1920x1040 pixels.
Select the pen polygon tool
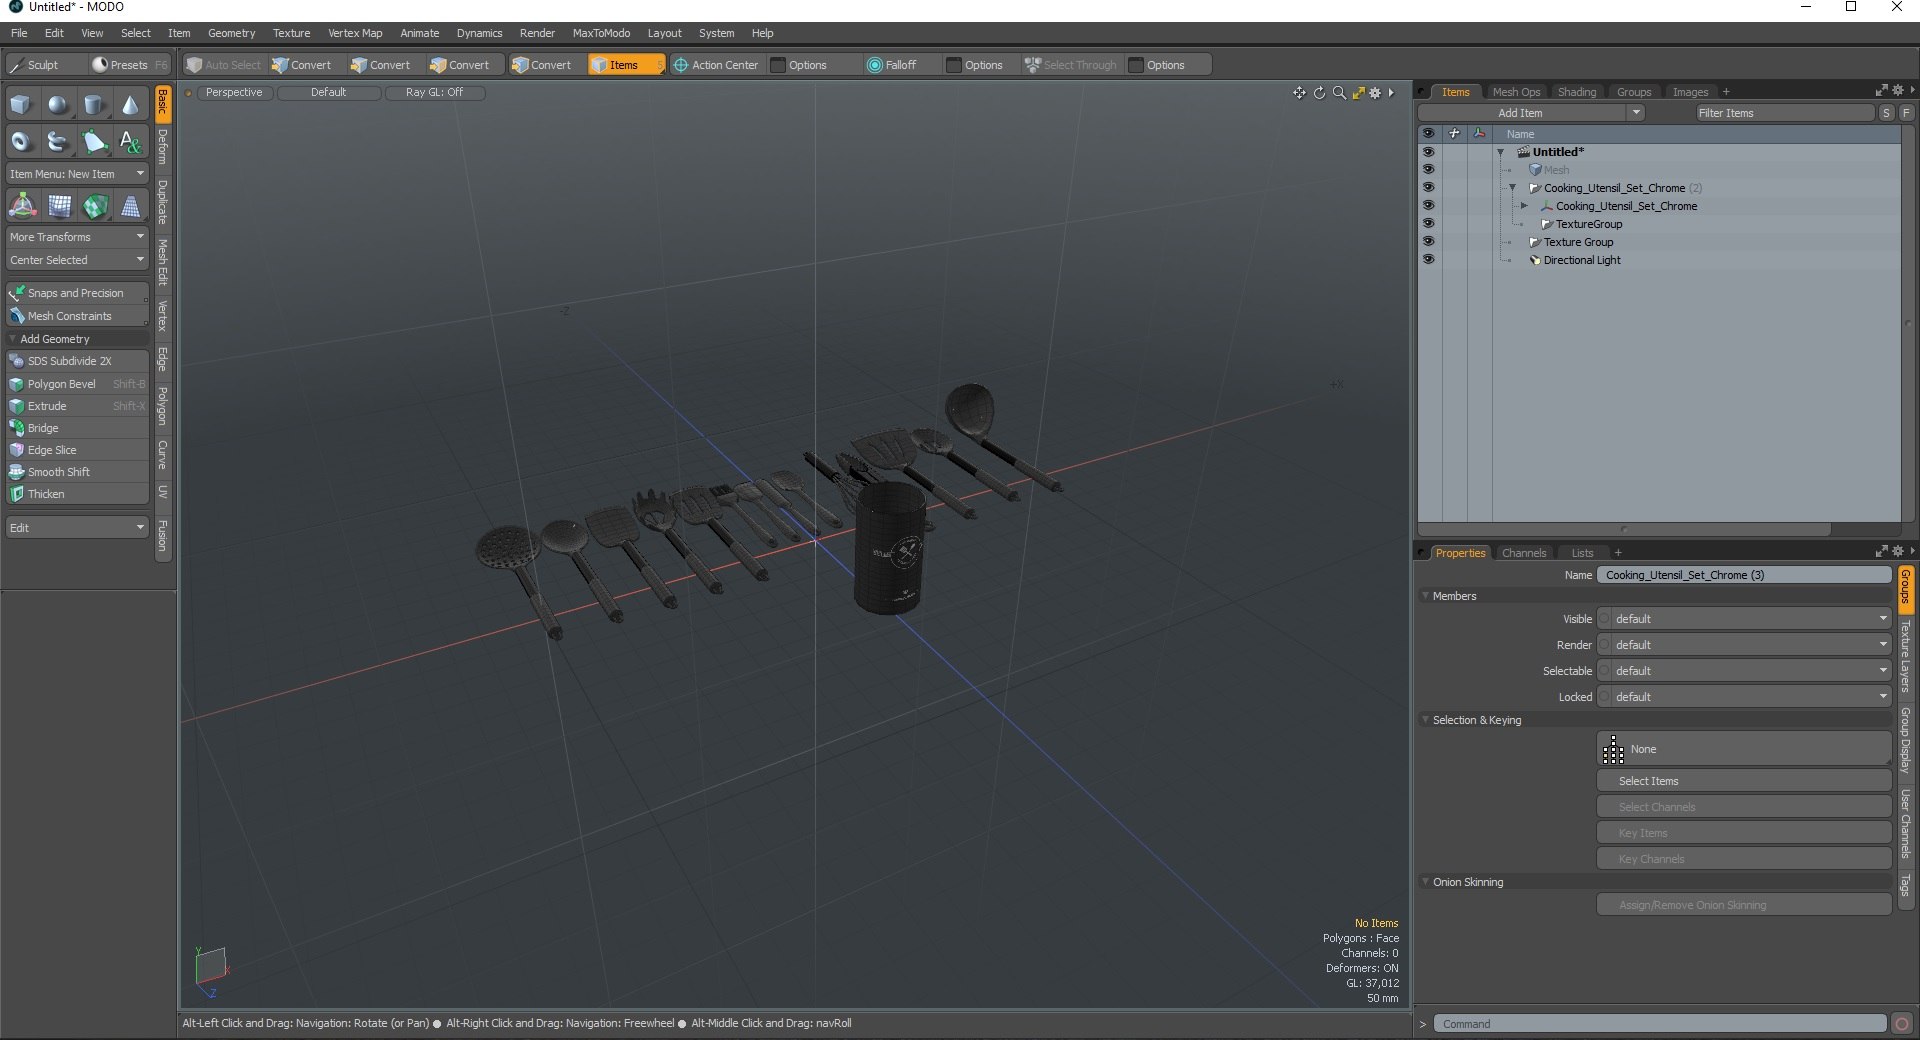[94, 142]
